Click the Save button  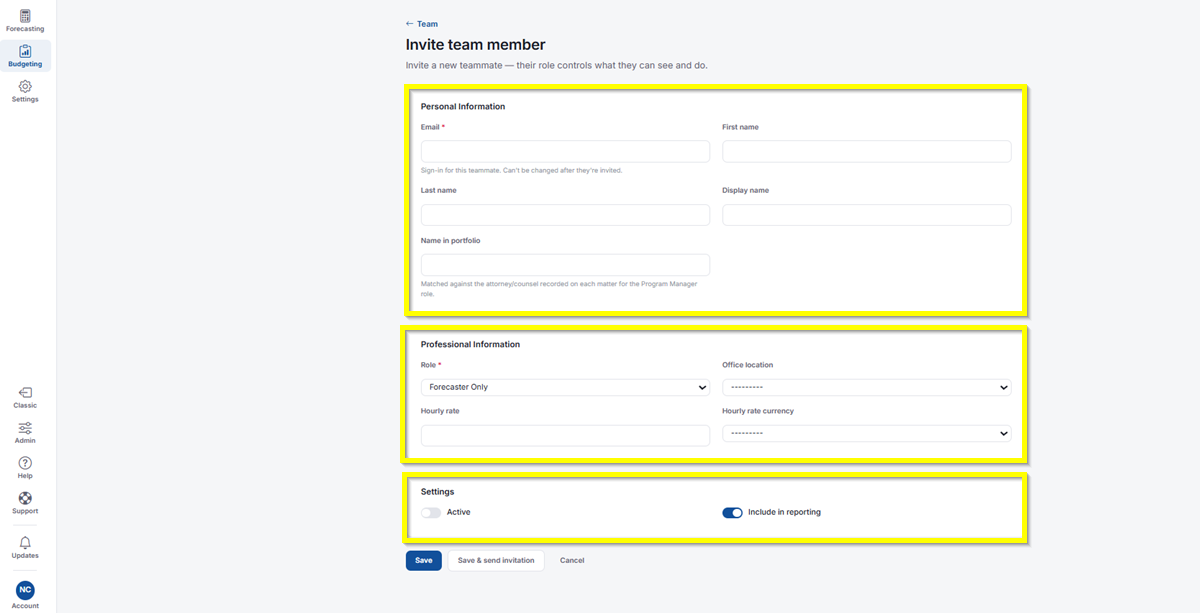pyautogui.click(x=423, y=560)
